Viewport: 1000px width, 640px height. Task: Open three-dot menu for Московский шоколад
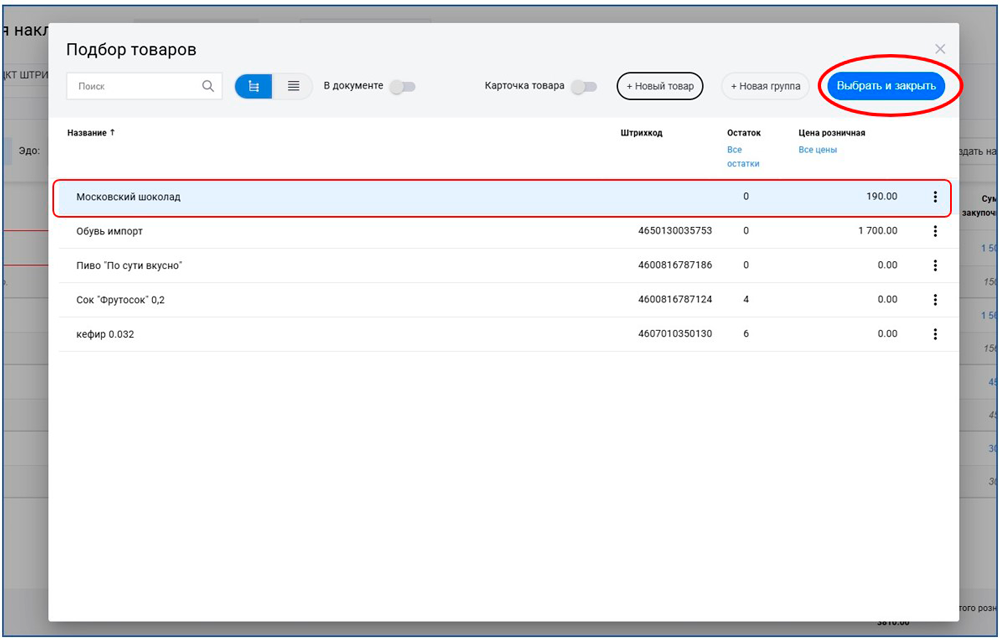(935, 197)
